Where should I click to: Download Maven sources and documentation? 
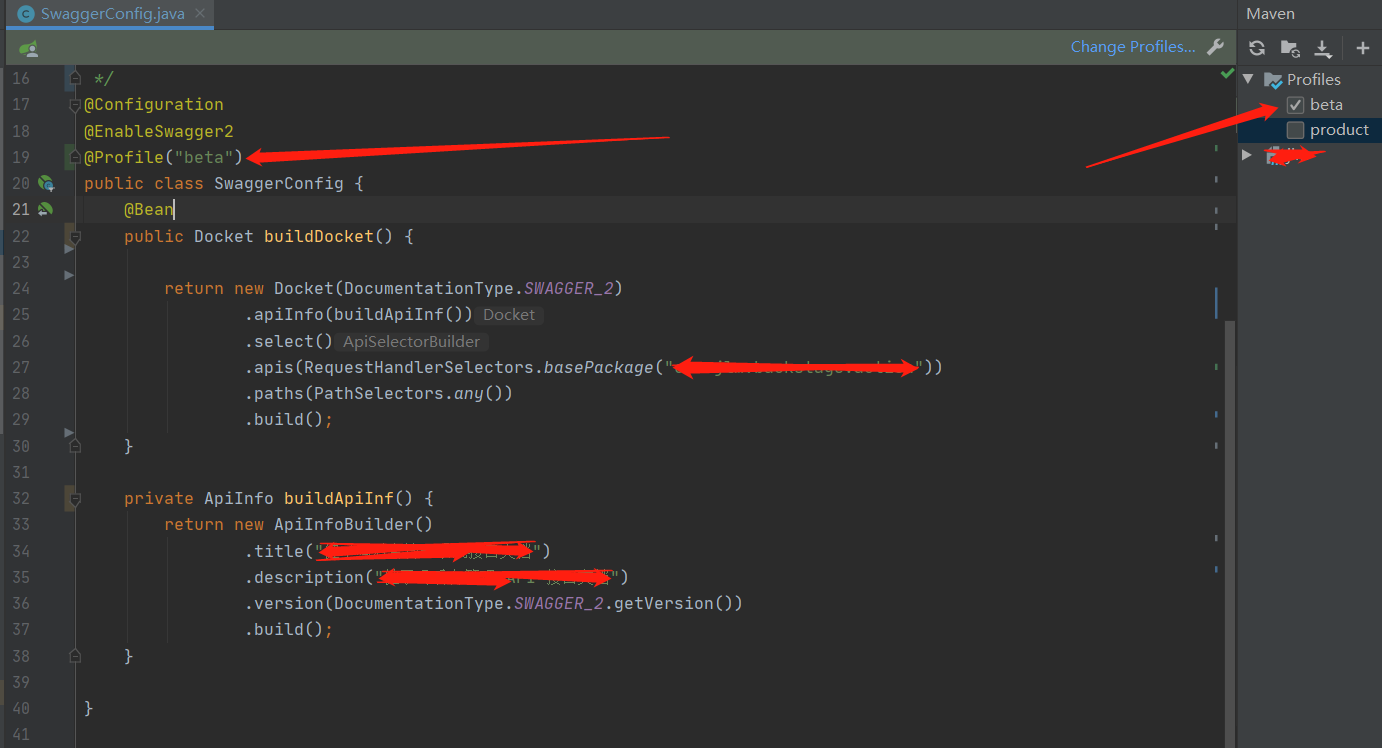[x=1323, y=48]
